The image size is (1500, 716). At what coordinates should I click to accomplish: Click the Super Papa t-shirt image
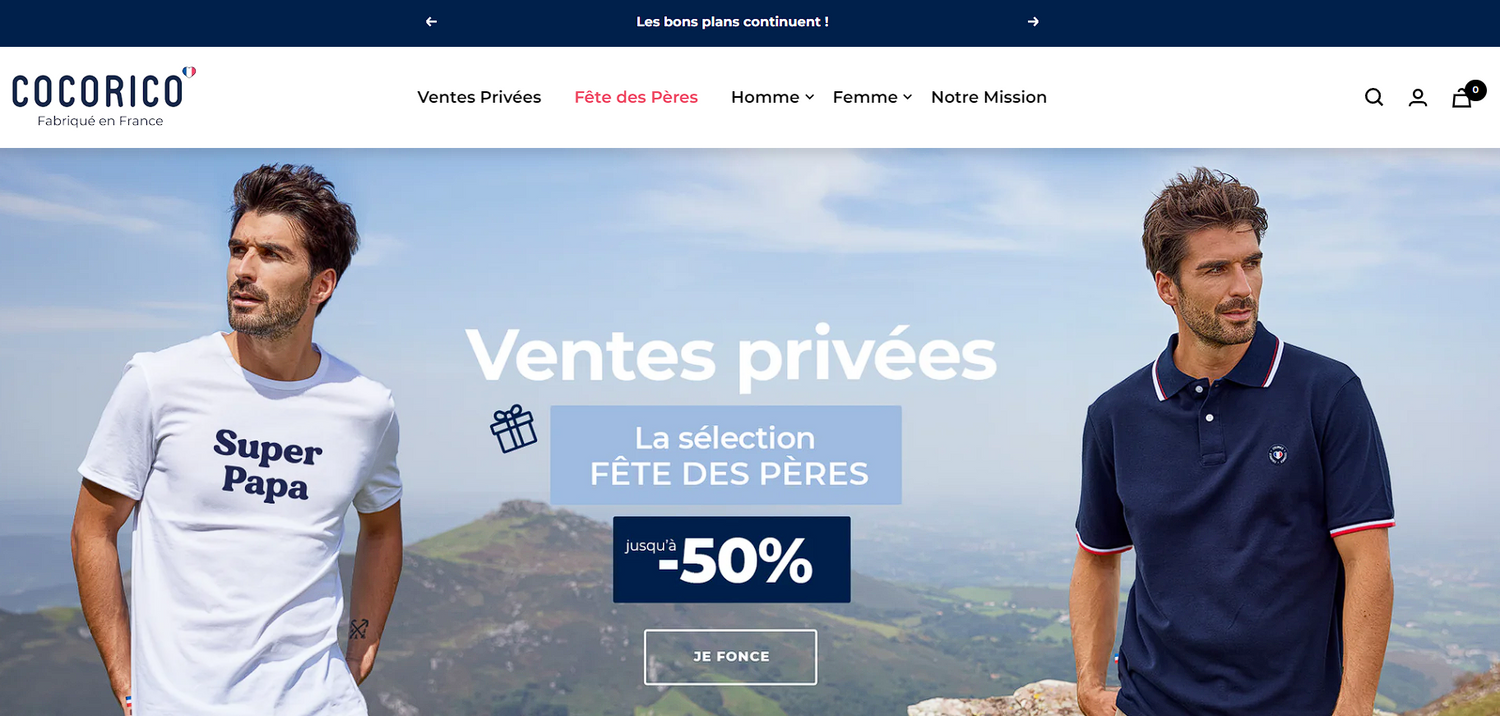point(240,520)
